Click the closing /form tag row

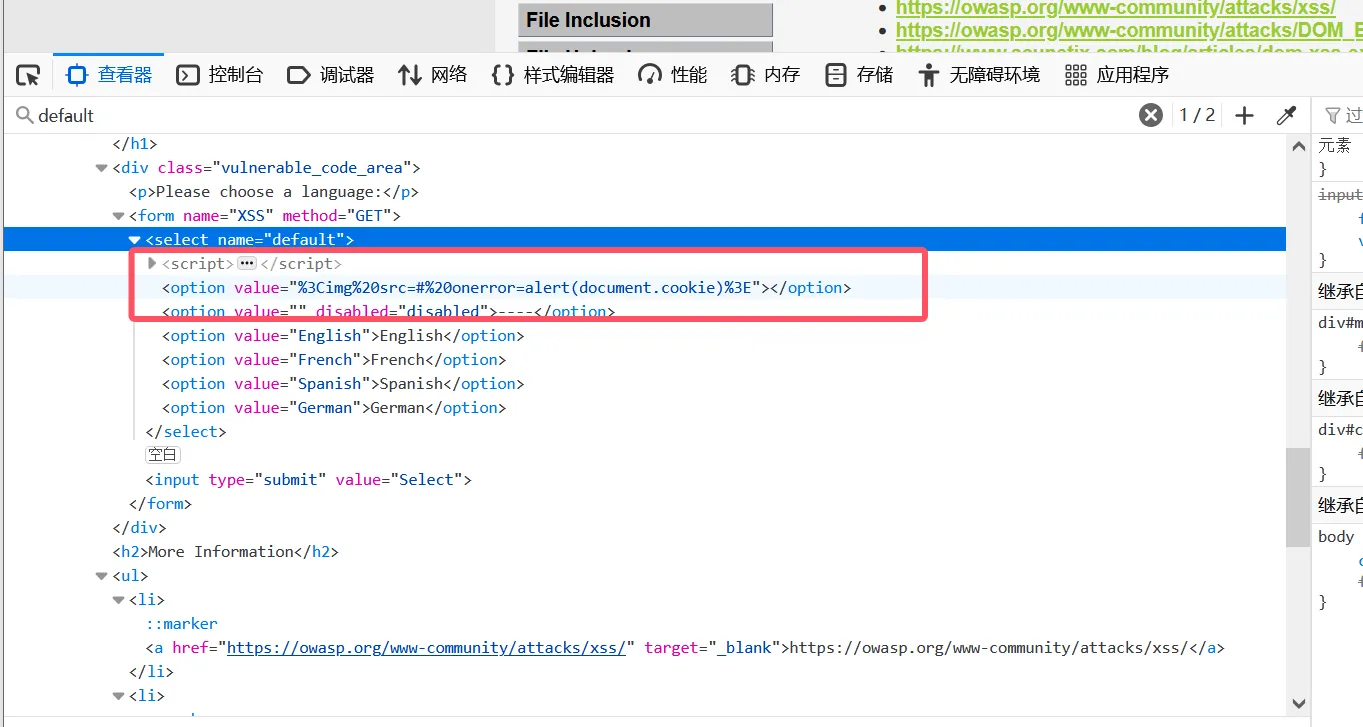click(x=645, y=504)
